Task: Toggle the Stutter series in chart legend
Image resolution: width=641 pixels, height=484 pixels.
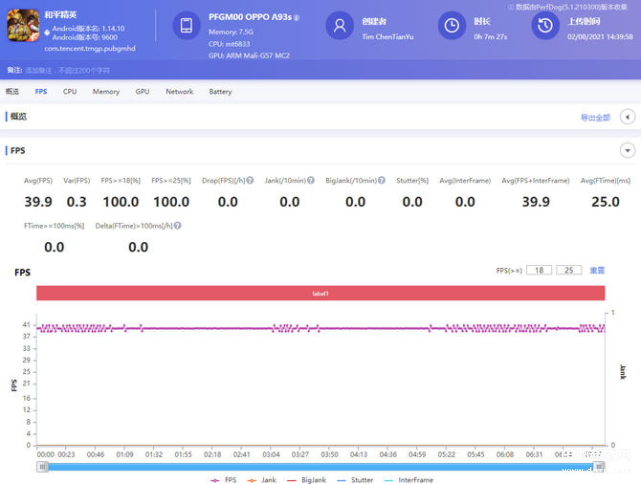Action: coord(355,480)
